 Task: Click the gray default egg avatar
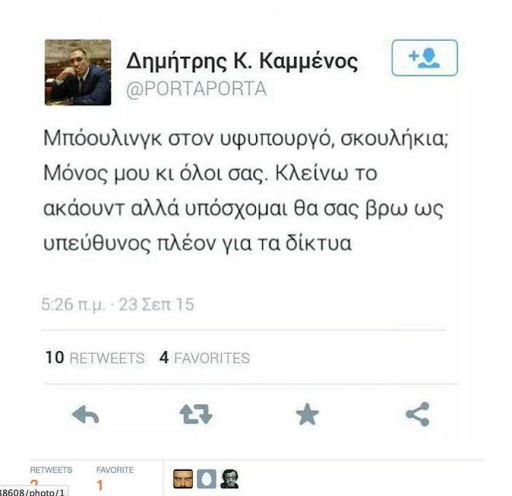click(206, 479)
